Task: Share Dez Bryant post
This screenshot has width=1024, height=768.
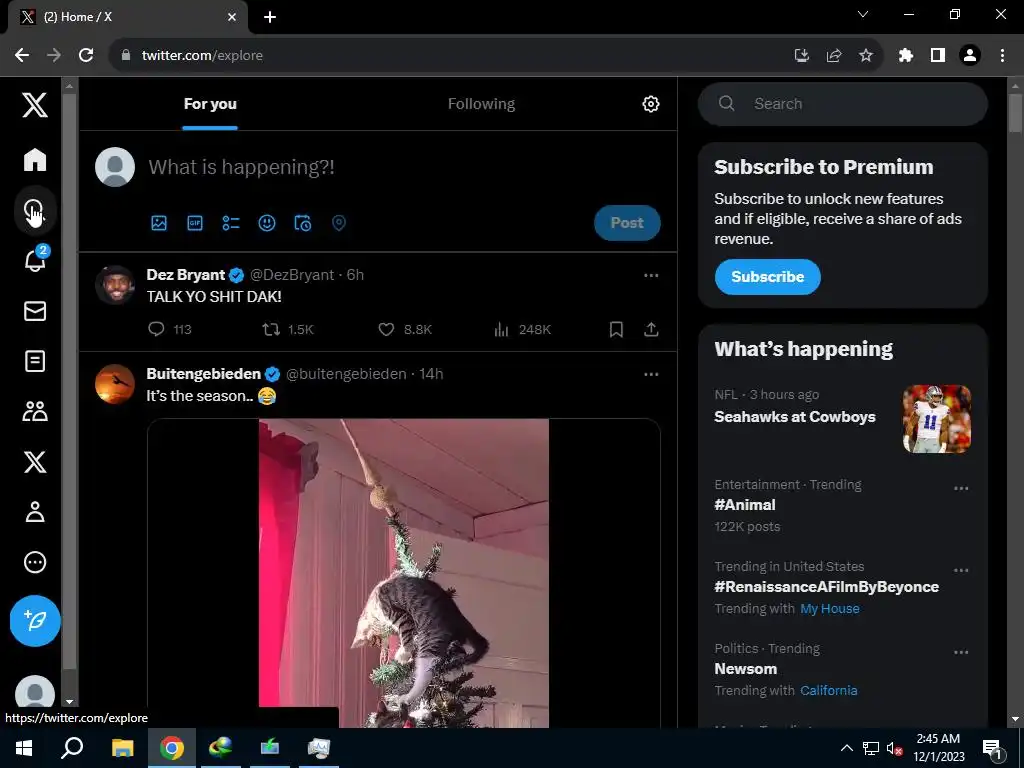Action: pos(651,329)
